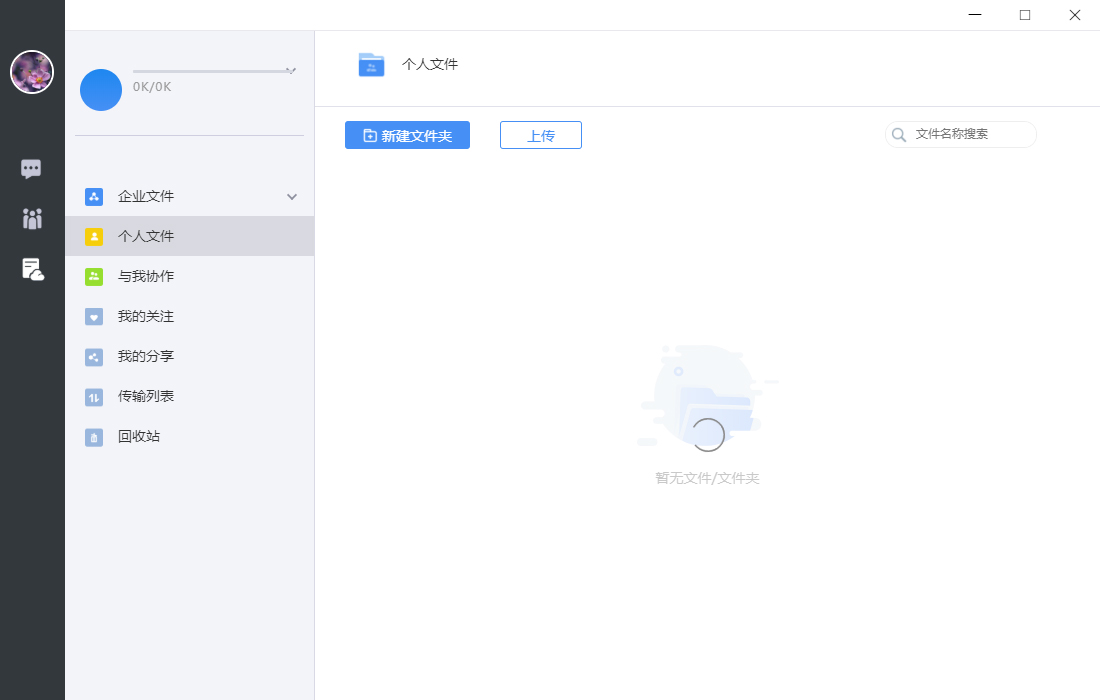Click the 上传 button
The width and height of the screenshot is (1100, 700).
coord(541,135)
